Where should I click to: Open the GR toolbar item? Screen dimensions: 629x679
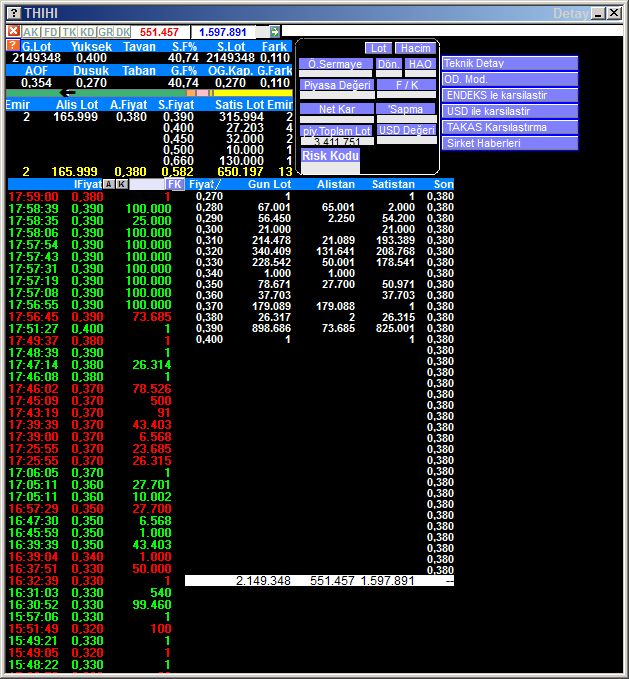click(105, 32)
